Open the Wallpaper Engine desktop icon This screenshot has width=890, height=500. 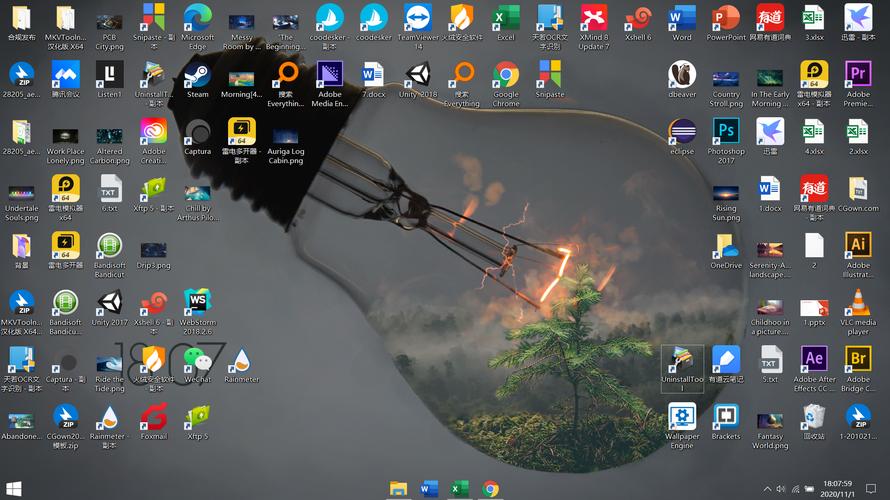[682, 418]
